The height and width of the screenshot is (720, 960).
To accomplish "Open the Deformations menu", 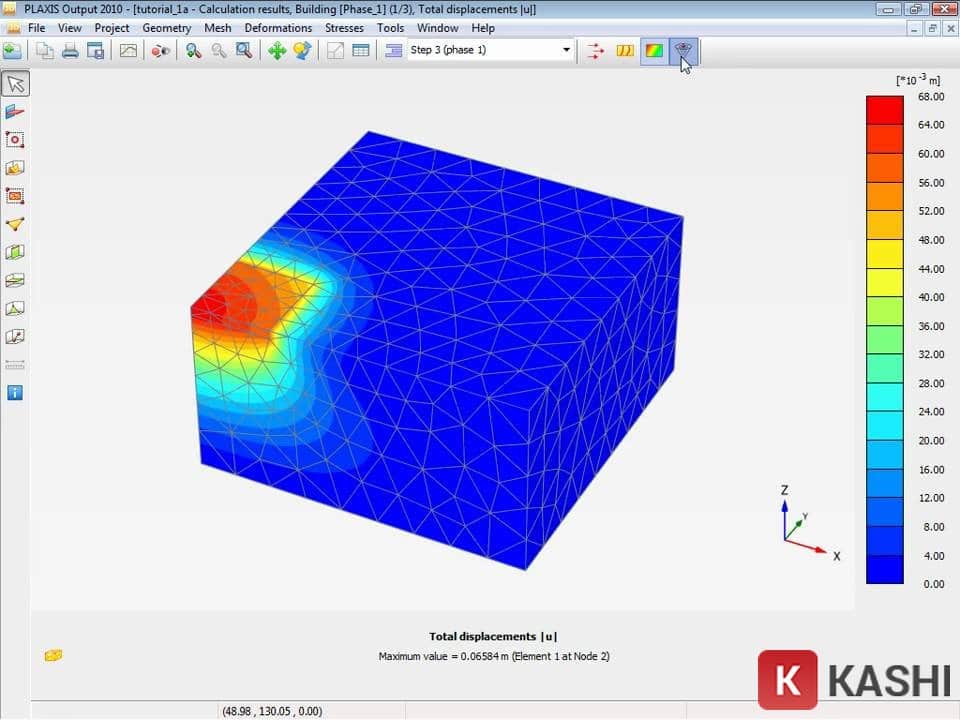I will [x=278, y=28].
